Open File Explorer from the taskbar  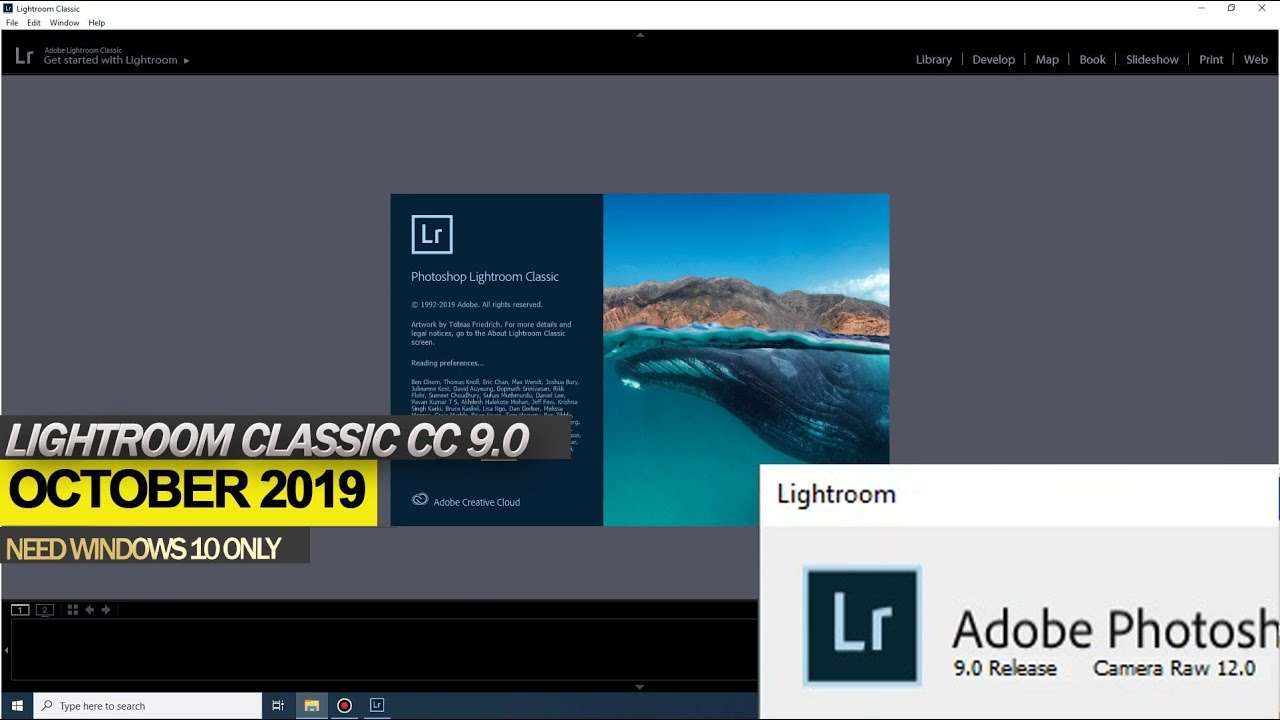[x=312, y=706]
